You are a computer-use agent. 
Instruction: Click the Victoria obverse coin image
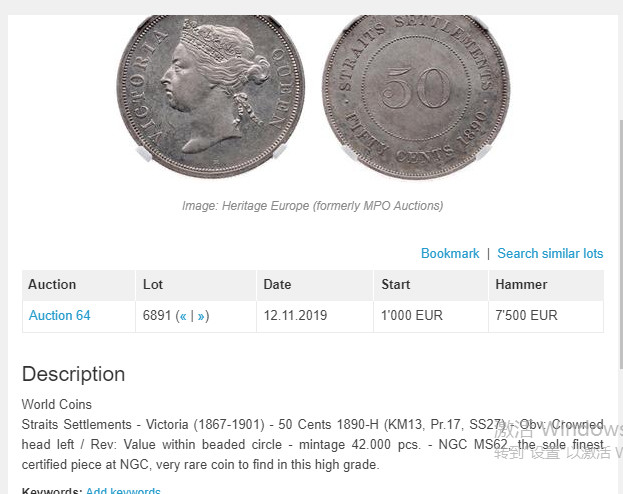pos(211,95)
